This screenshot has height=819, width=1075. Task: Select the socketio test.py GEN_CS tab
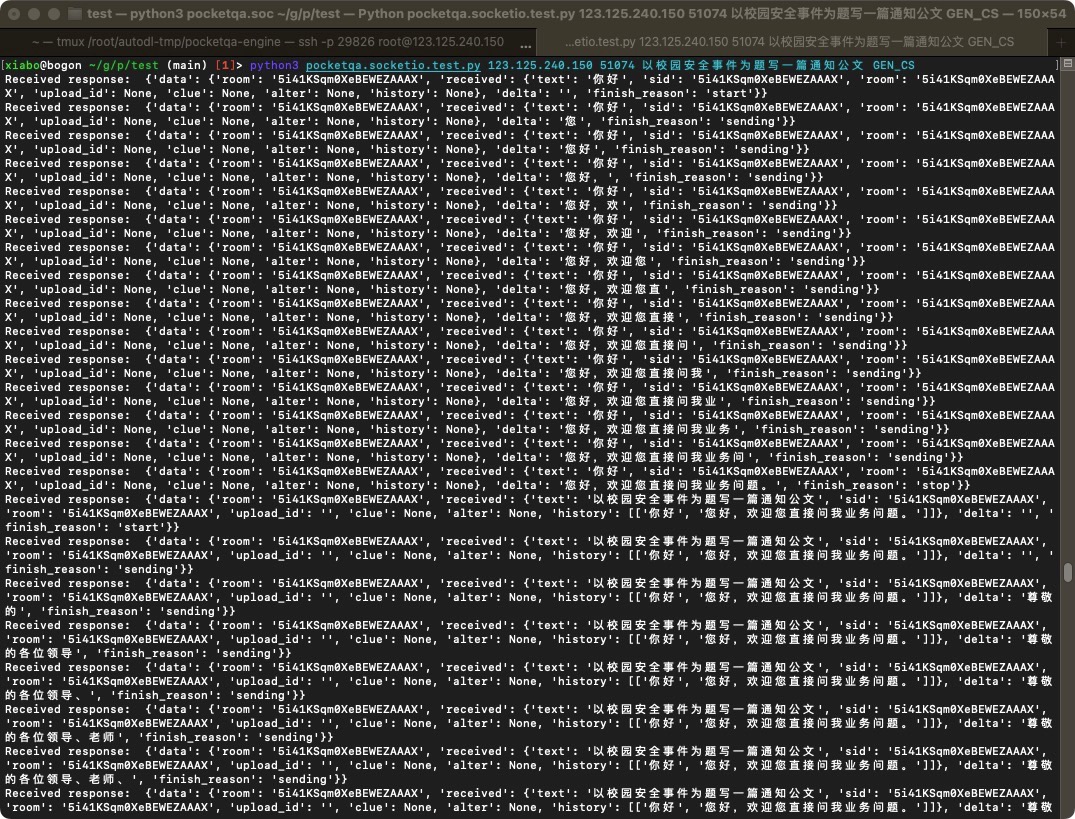789,43
